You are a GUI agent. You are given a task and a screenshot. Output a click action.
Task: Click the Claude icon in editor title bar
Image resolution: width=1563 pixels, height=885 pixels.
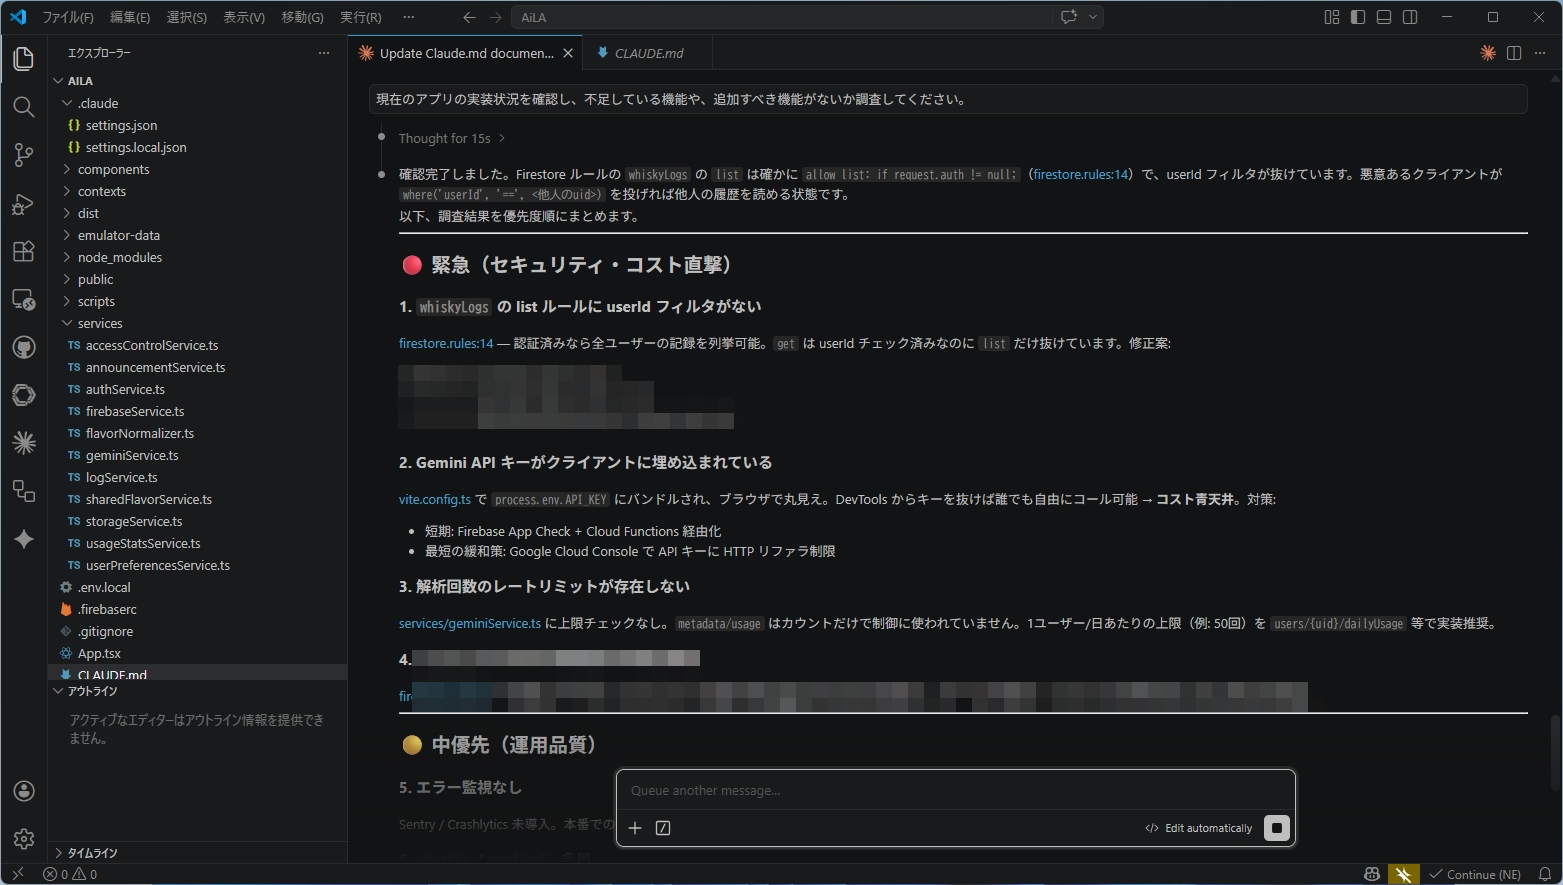1488,53
